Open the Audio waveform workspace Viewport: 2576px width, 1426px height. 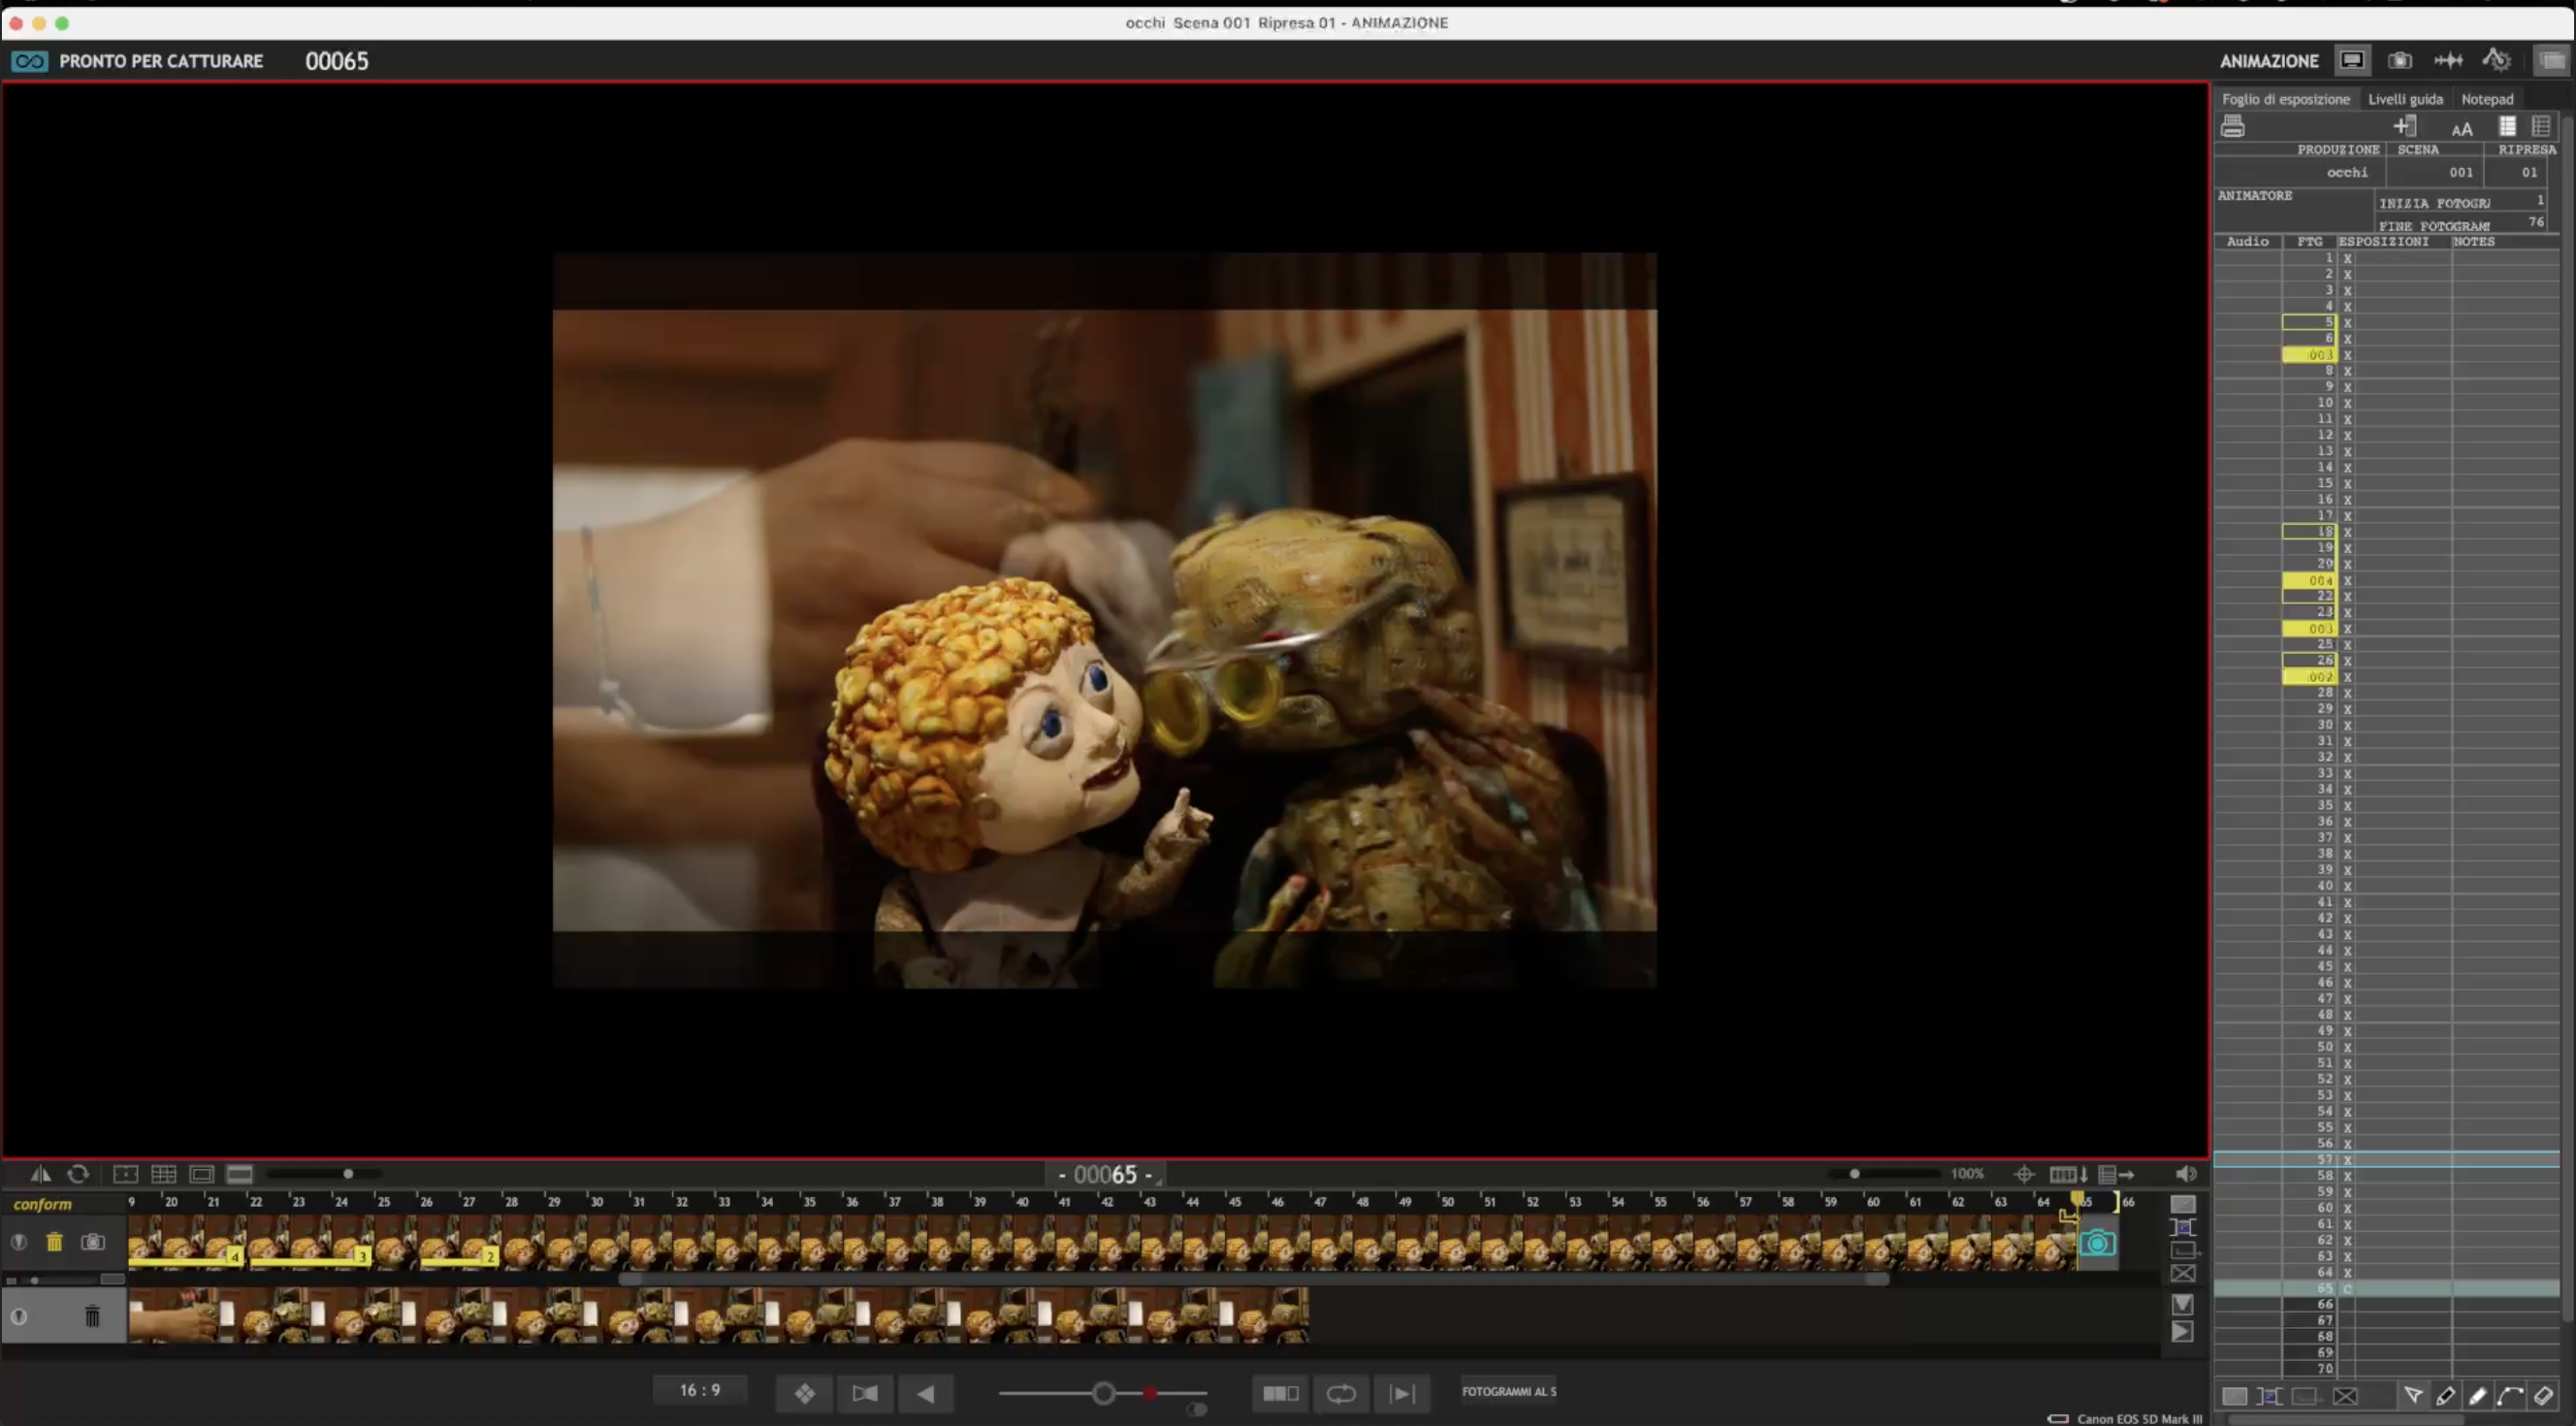[2448, 60]
